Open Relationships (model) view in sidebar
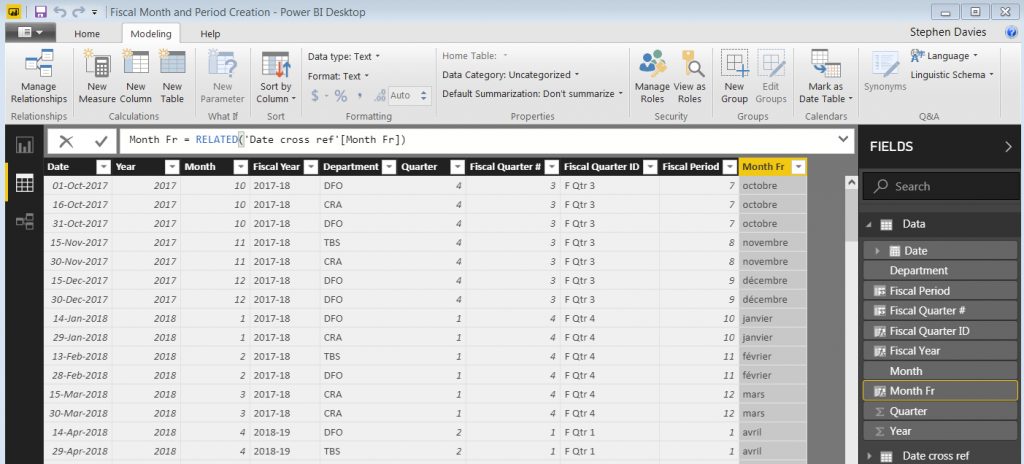Image resolution: width=1024 pixels, height=464 pixels. 24,221
